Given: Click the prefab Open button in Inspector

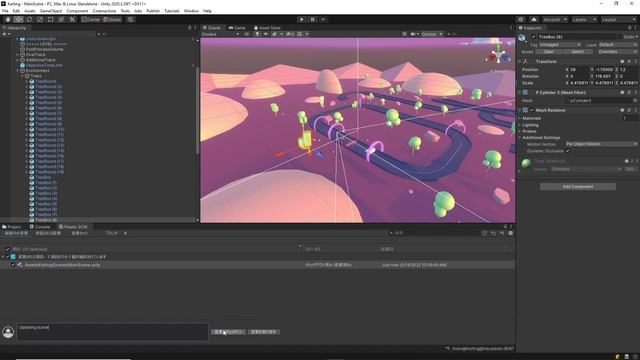Looking at the screenshot, I should pos(549,52).
